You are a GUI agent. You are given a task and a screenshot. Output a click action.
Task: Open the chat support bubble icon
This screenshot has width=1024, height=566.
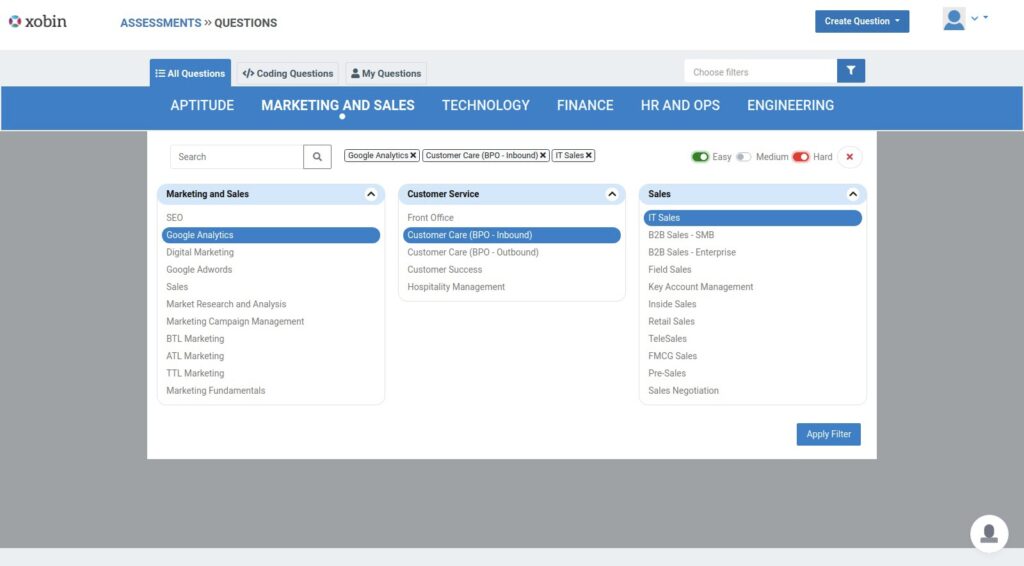(989, 533)
